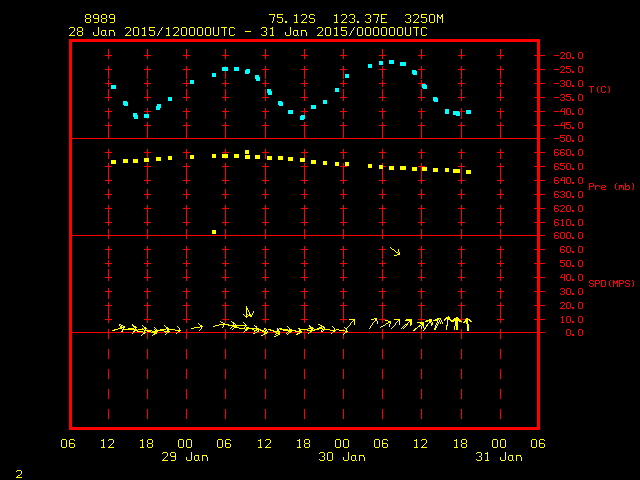This screenshot has width=640, height=480.
Task: Click the -50.0 temperature axis value
Action: tap(568, 139)
